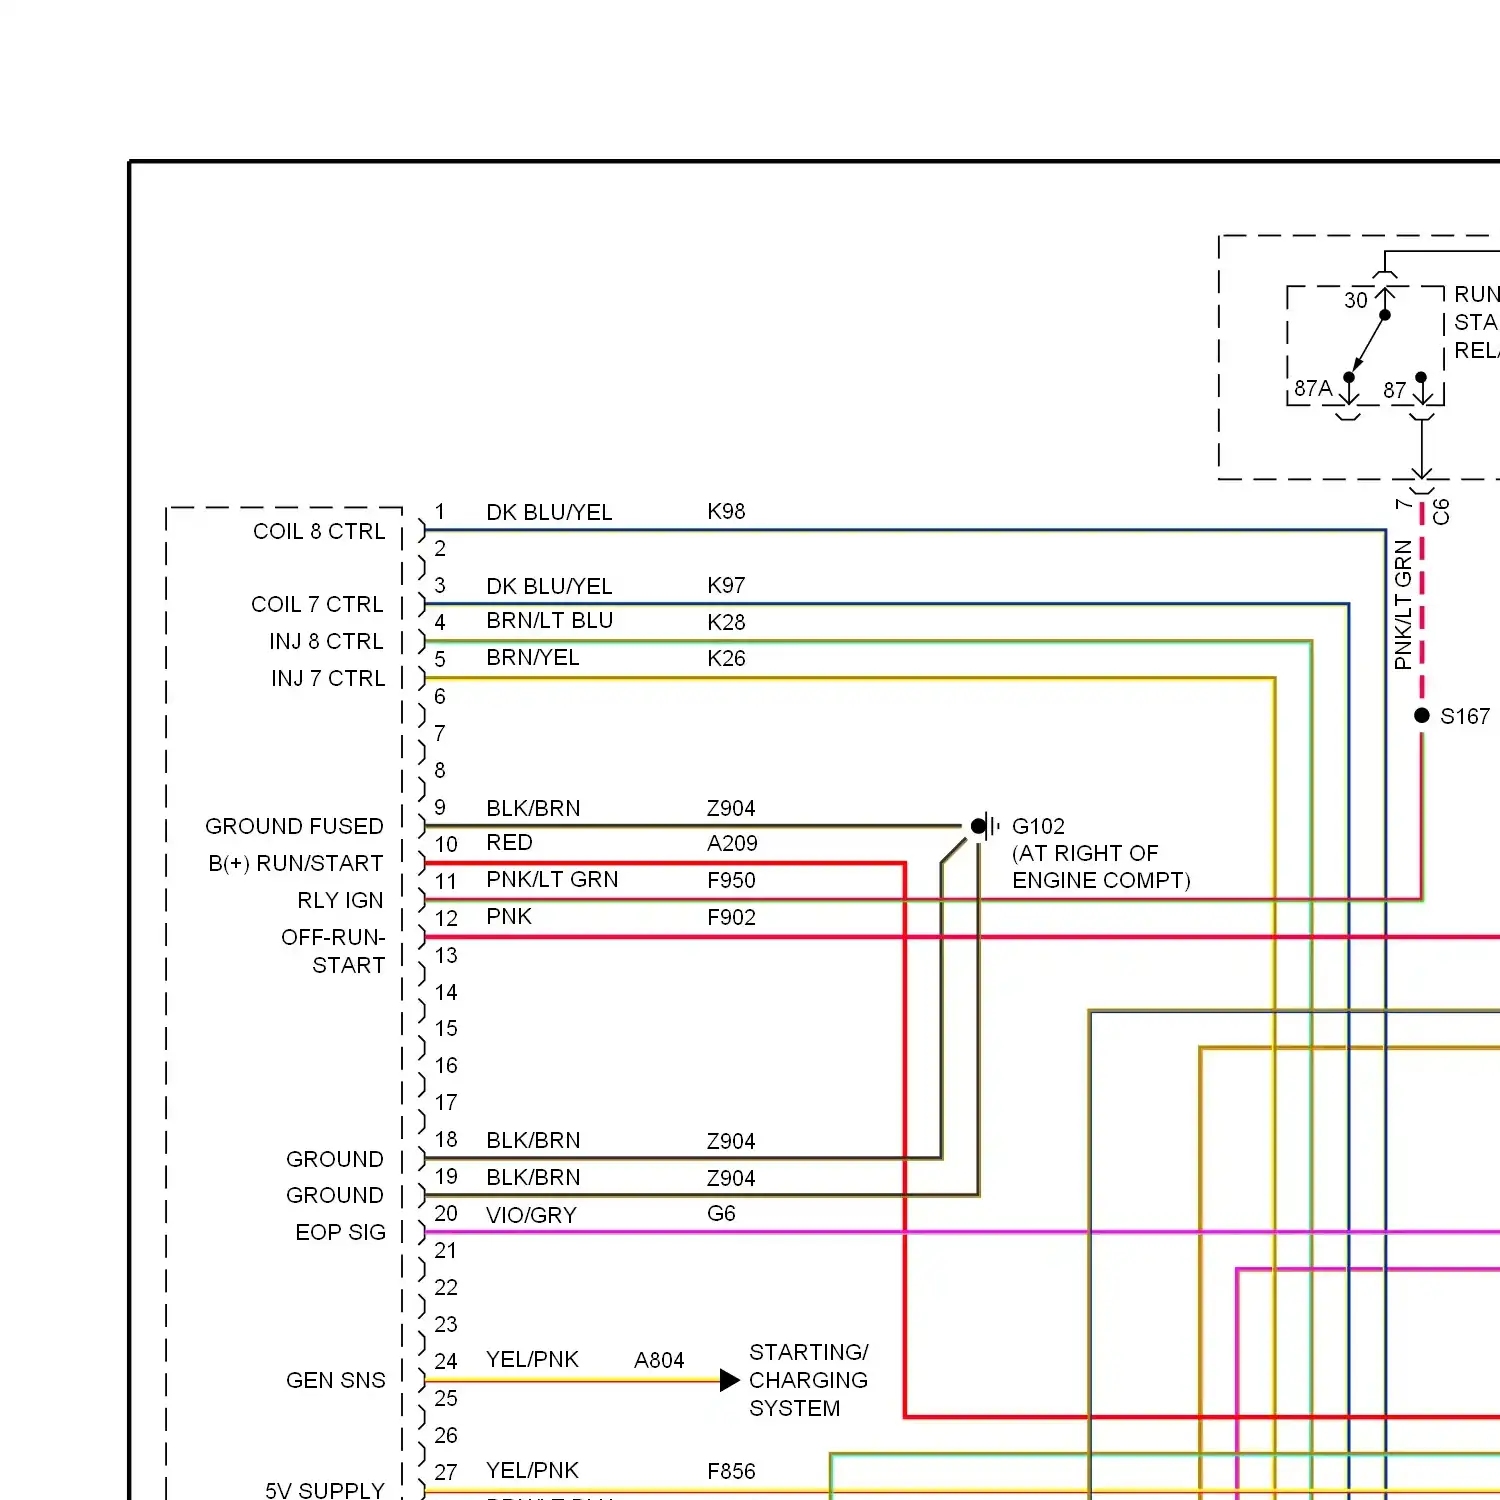This screenshot has height=1500, width=1500.
Task: Click pin number 20
Action: (x=446, y=1213)
